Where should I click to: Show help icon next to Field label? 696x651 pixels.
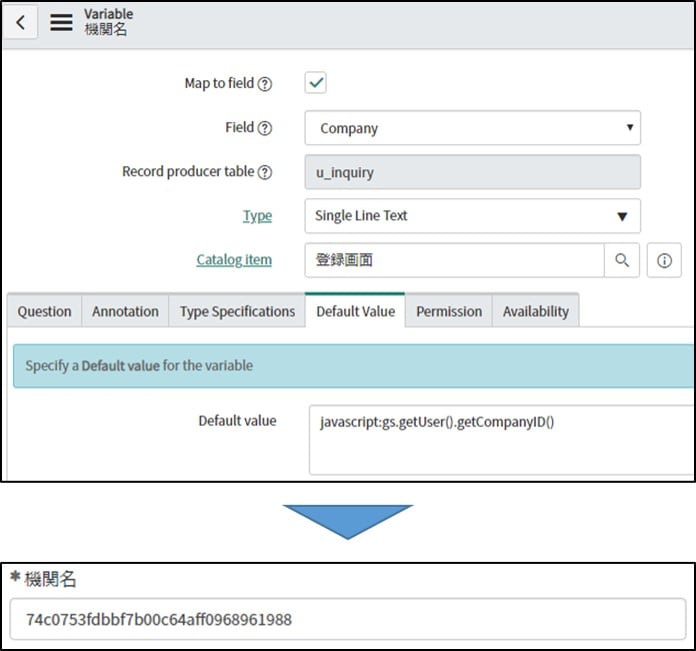265,128
